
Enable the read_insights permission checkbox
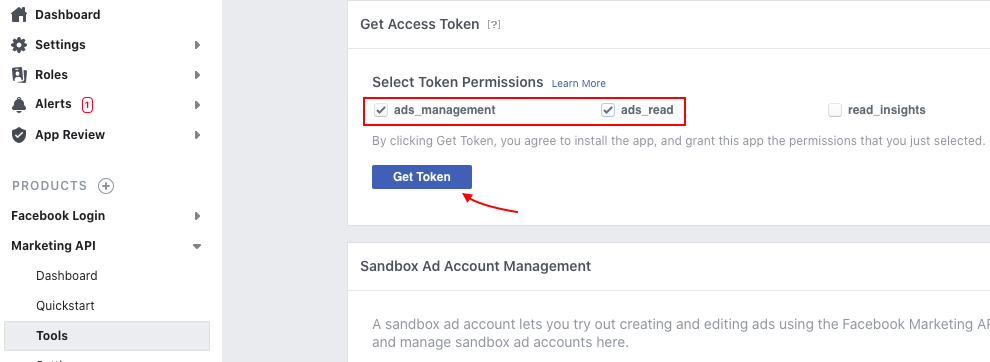tap(835, 110)
